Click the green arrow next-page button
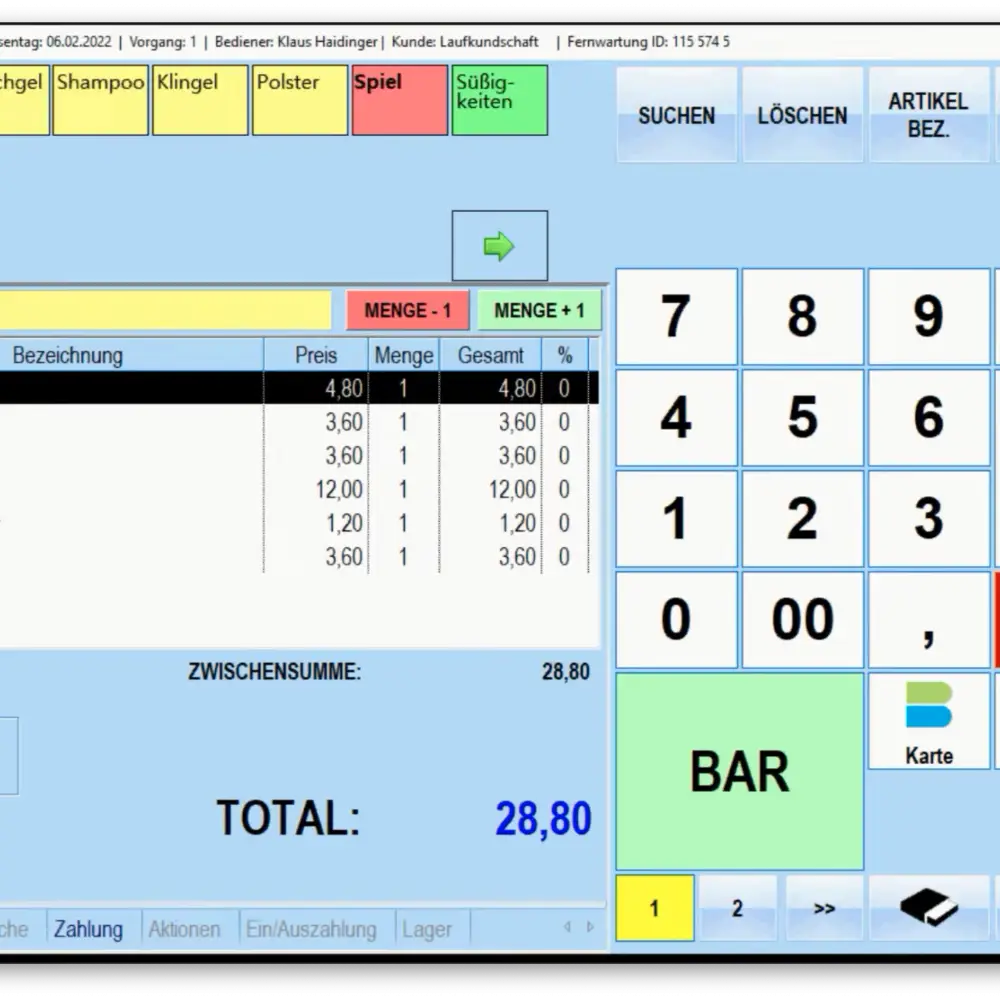Image resolution: width=1000 pixels, height=1000 pixels. click(499, 246)
